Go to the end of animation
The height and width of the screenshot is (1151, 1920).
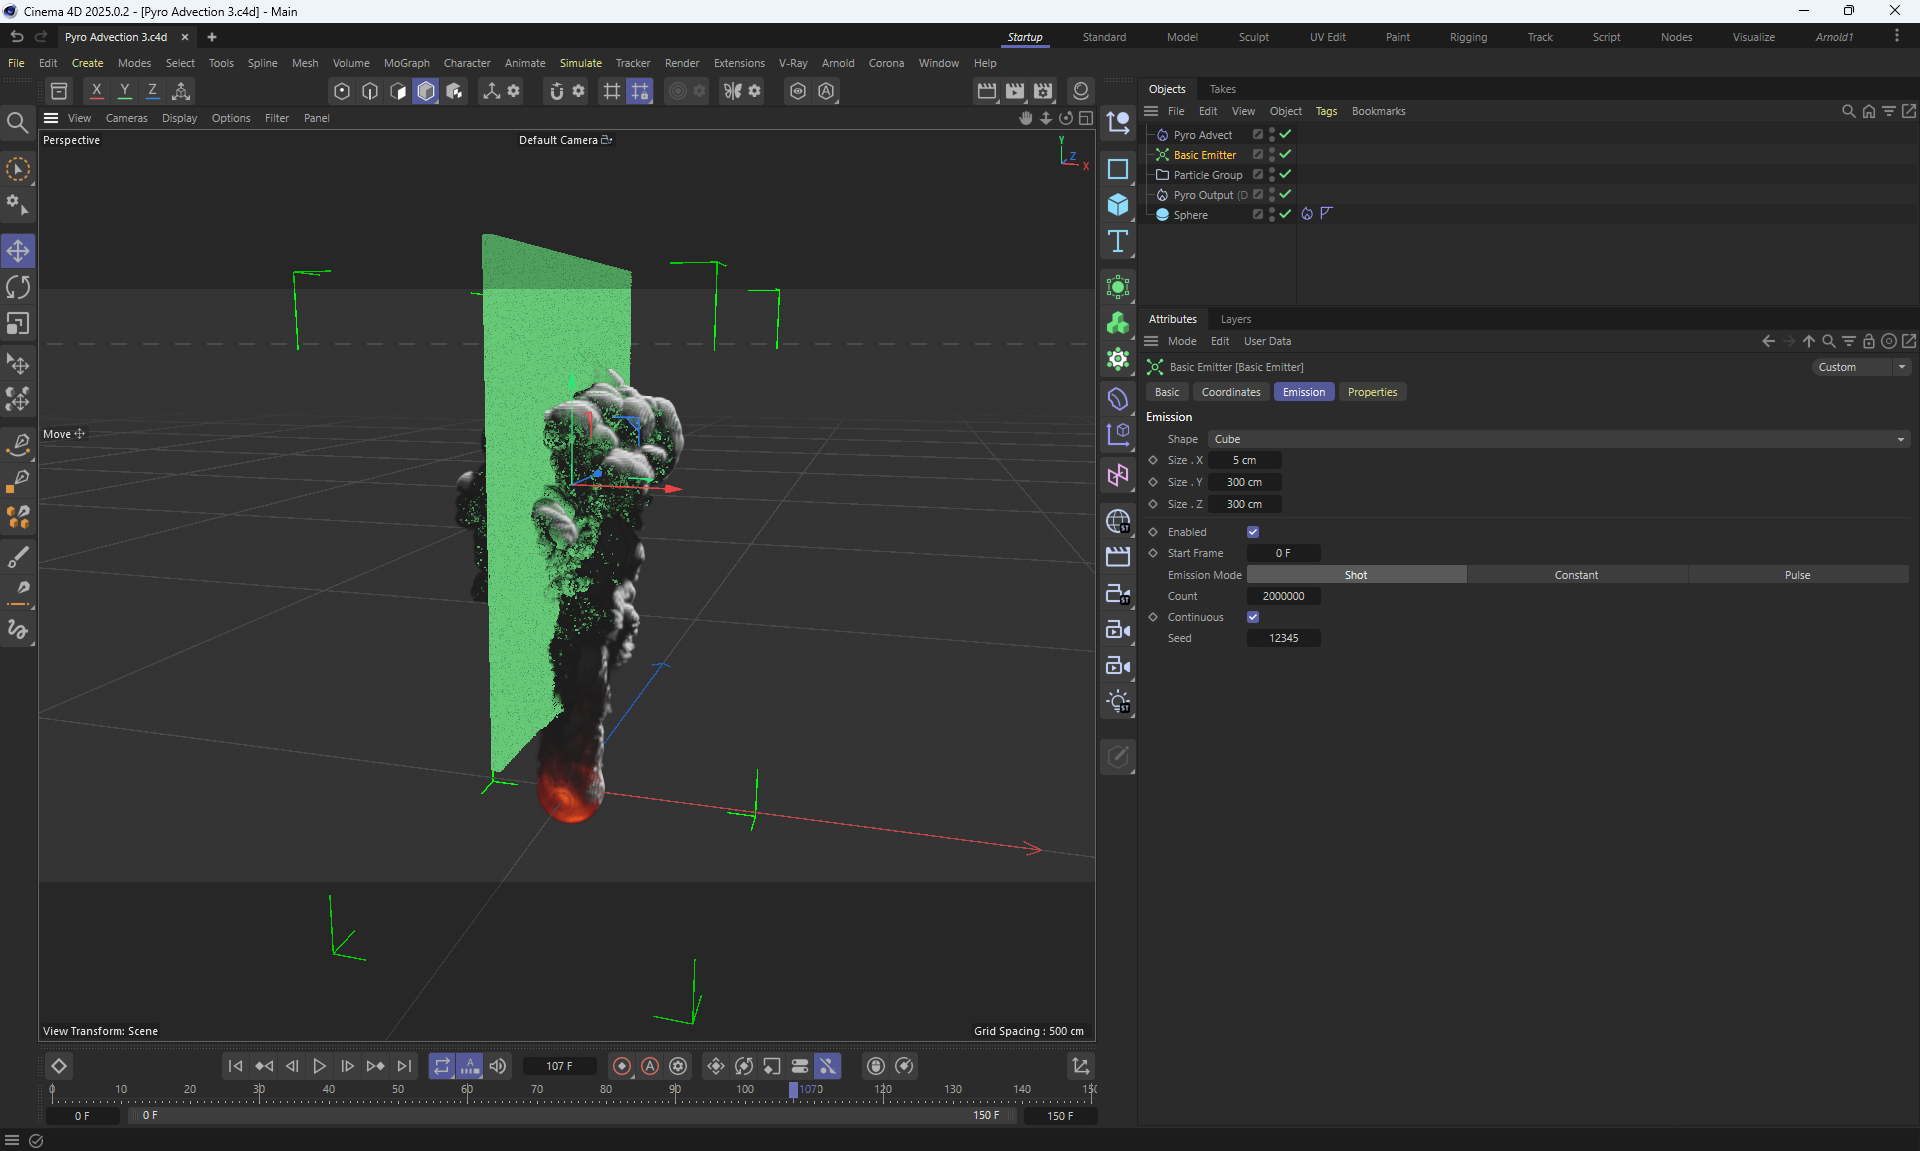(x=404, y=1066)
